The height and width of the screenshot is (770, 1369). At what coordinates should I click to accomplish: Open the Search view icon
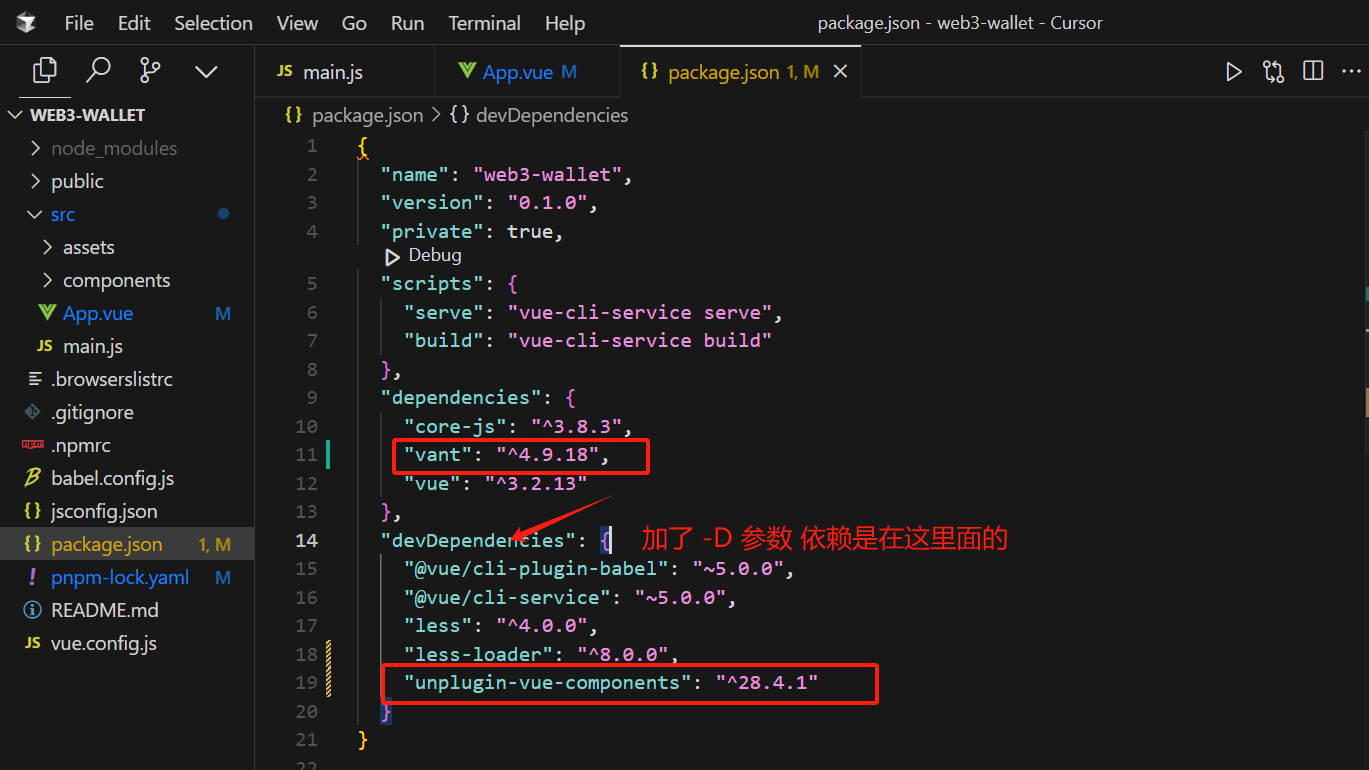coord(98,70)
